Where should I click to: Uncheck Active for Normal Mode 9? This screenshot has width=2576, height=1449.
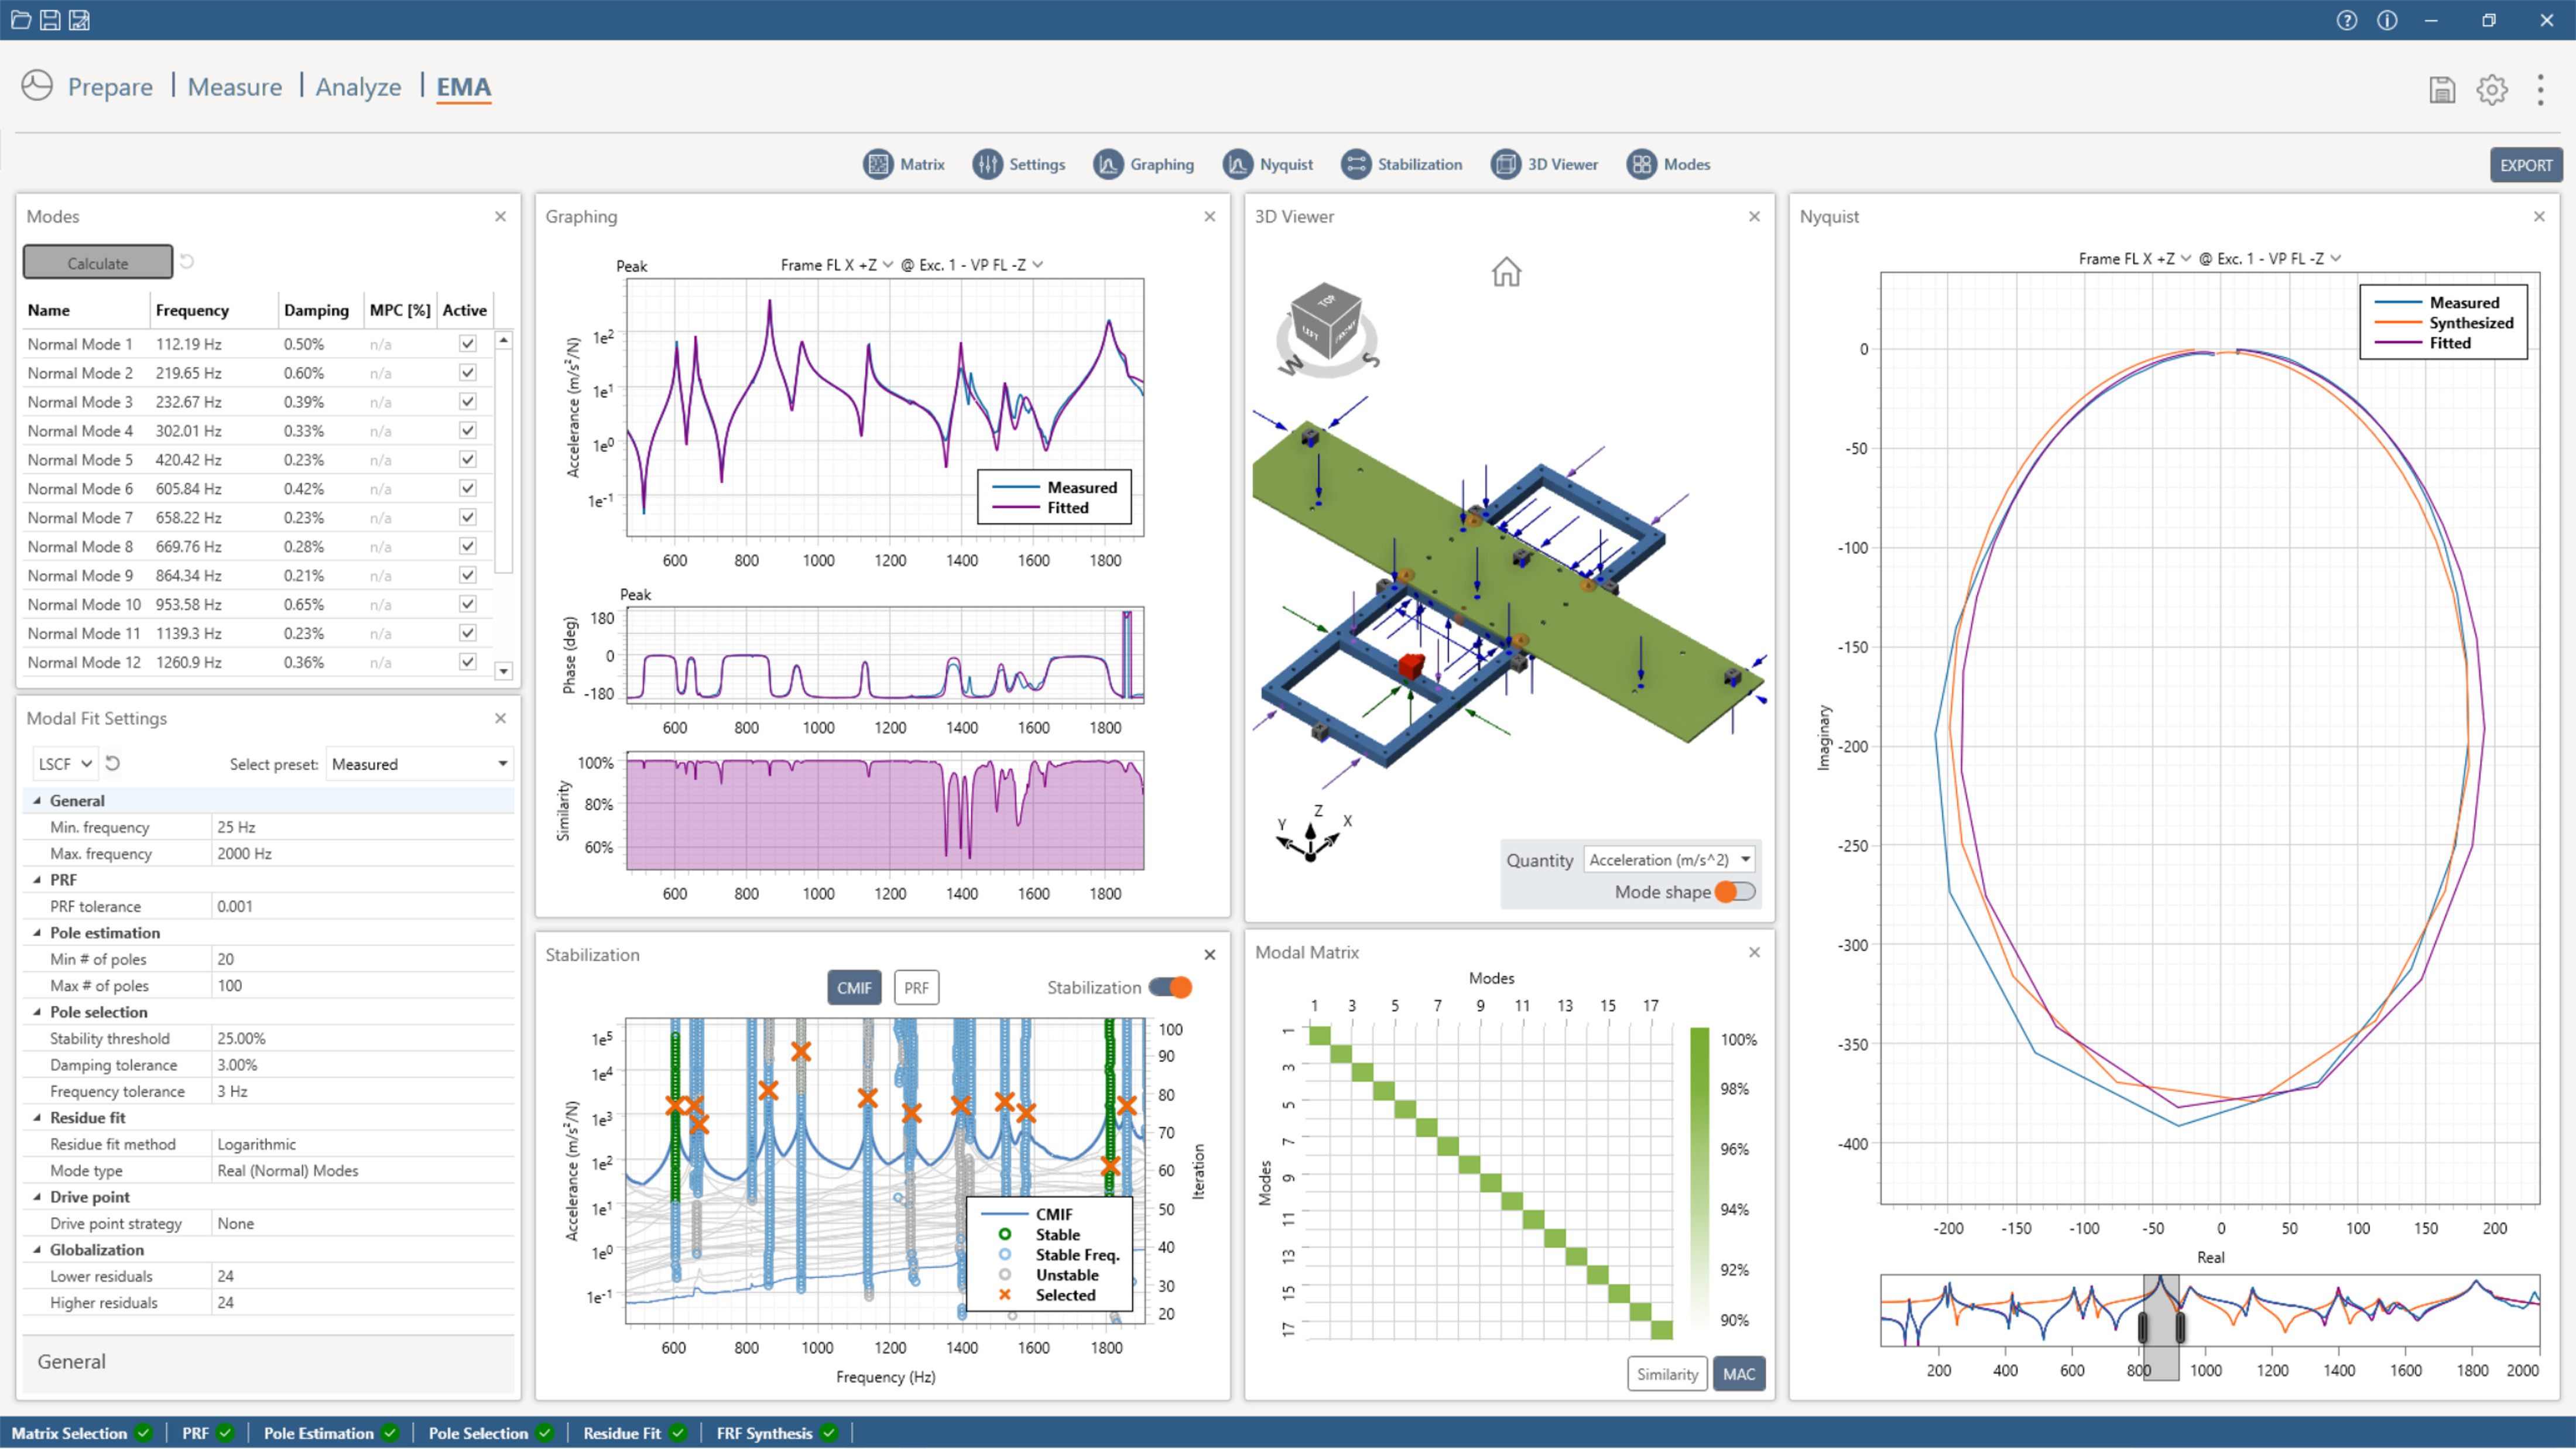tap(467, 575)
